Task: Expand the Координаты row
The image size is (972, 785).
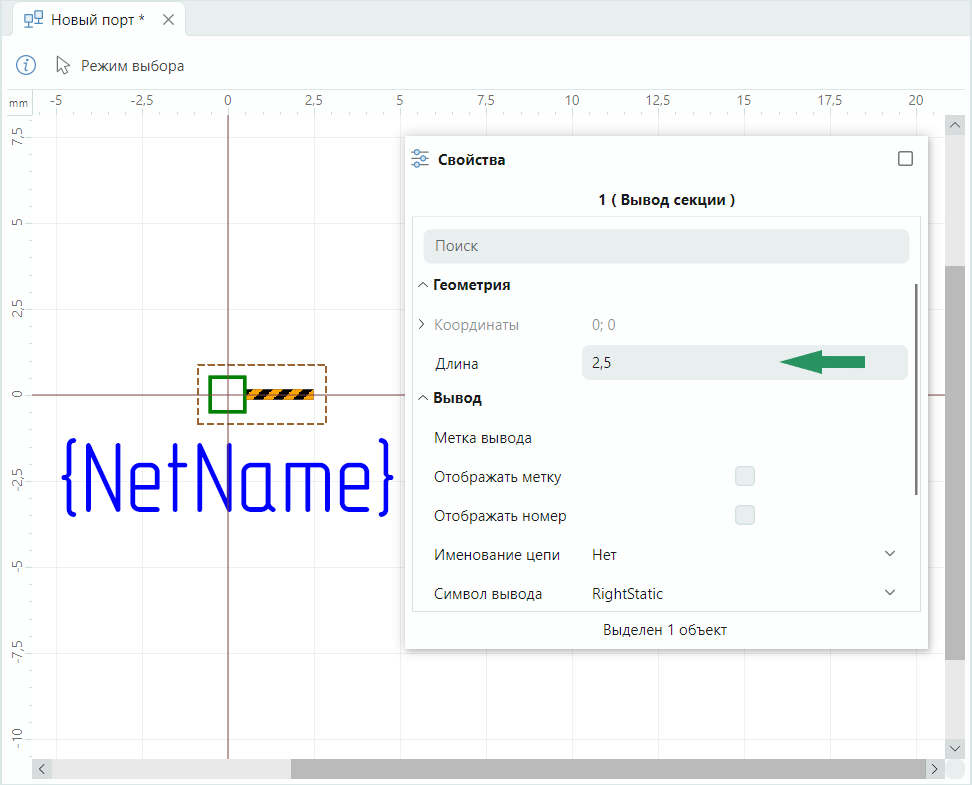Action: point(421,325)
